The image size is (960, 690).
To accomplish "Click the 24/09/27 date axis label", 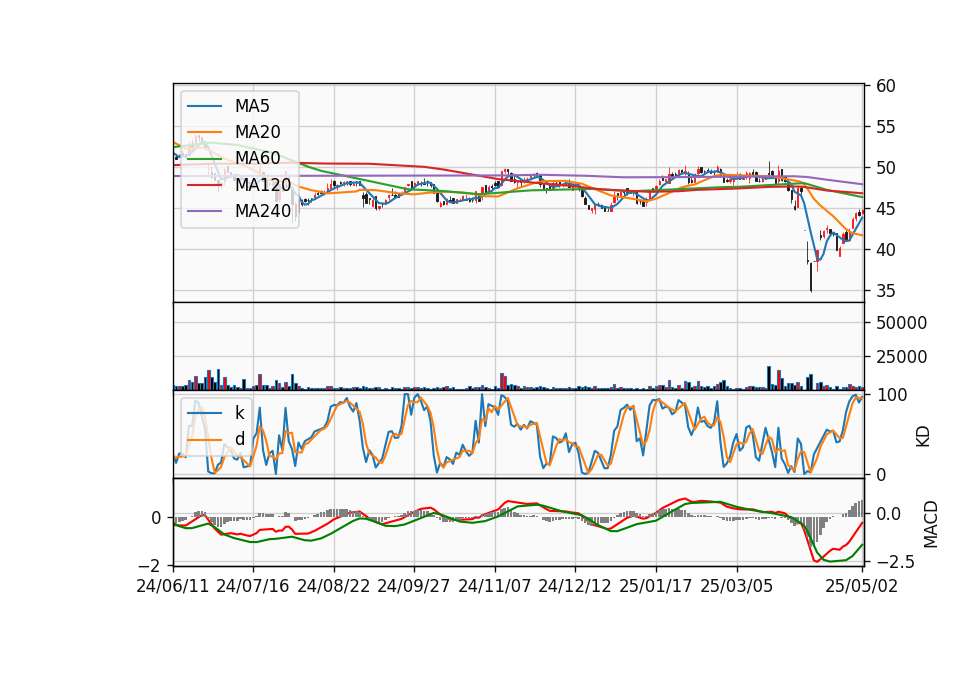I will click(413, 586).
